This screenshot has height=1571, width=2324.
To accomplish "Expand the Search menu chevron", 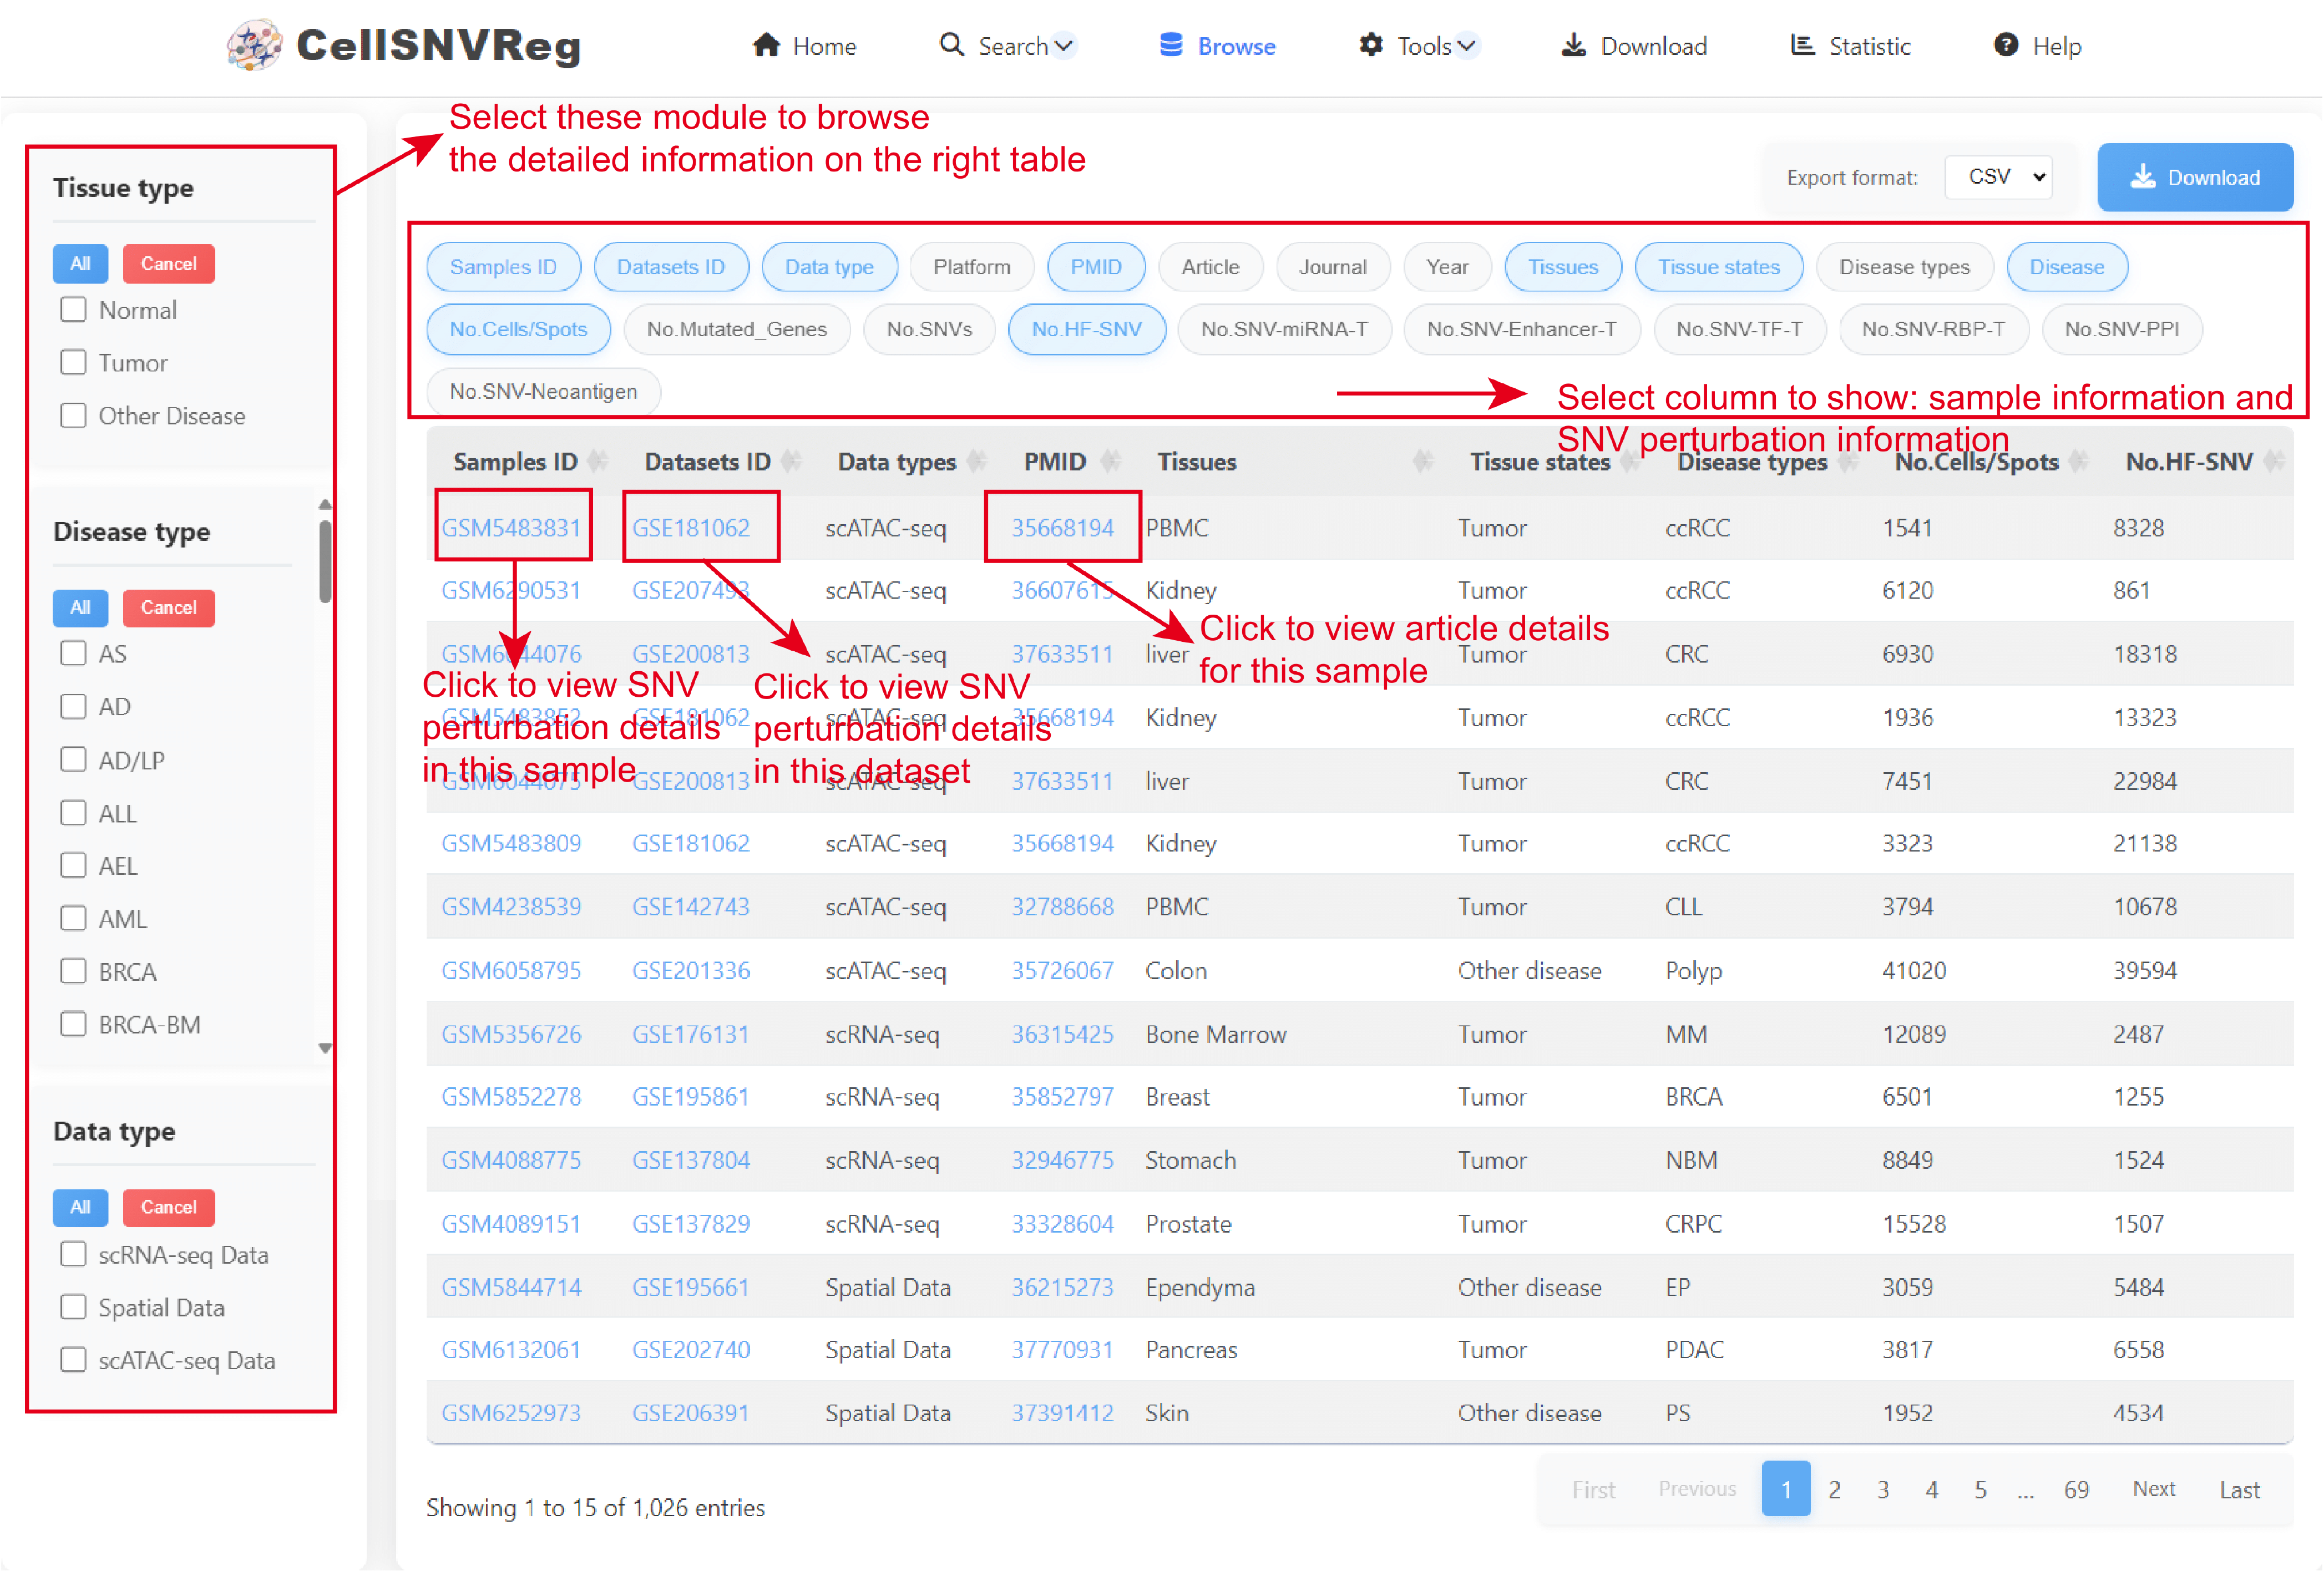I will pos(1064,45).
